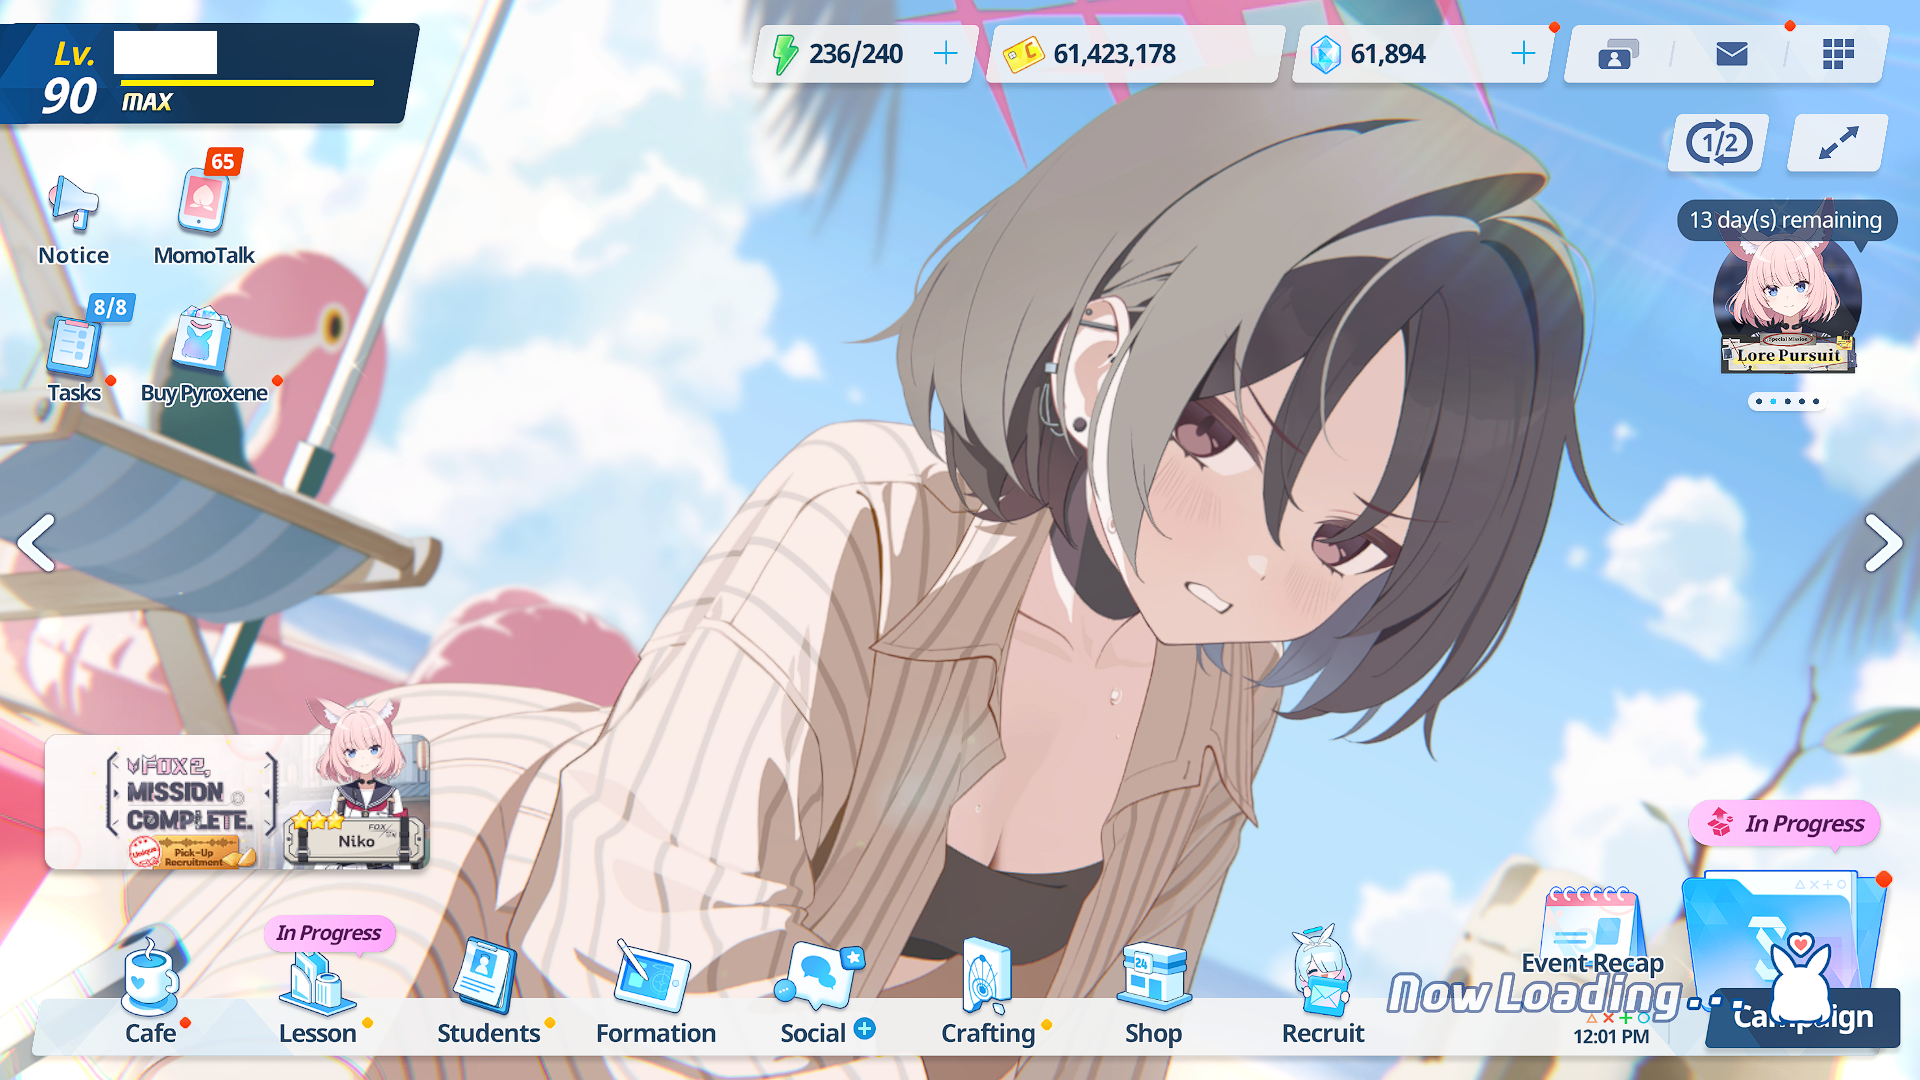1920x1080 pixels.
Task: Open the Lv. 90 player profile
Action: point(208,74)
